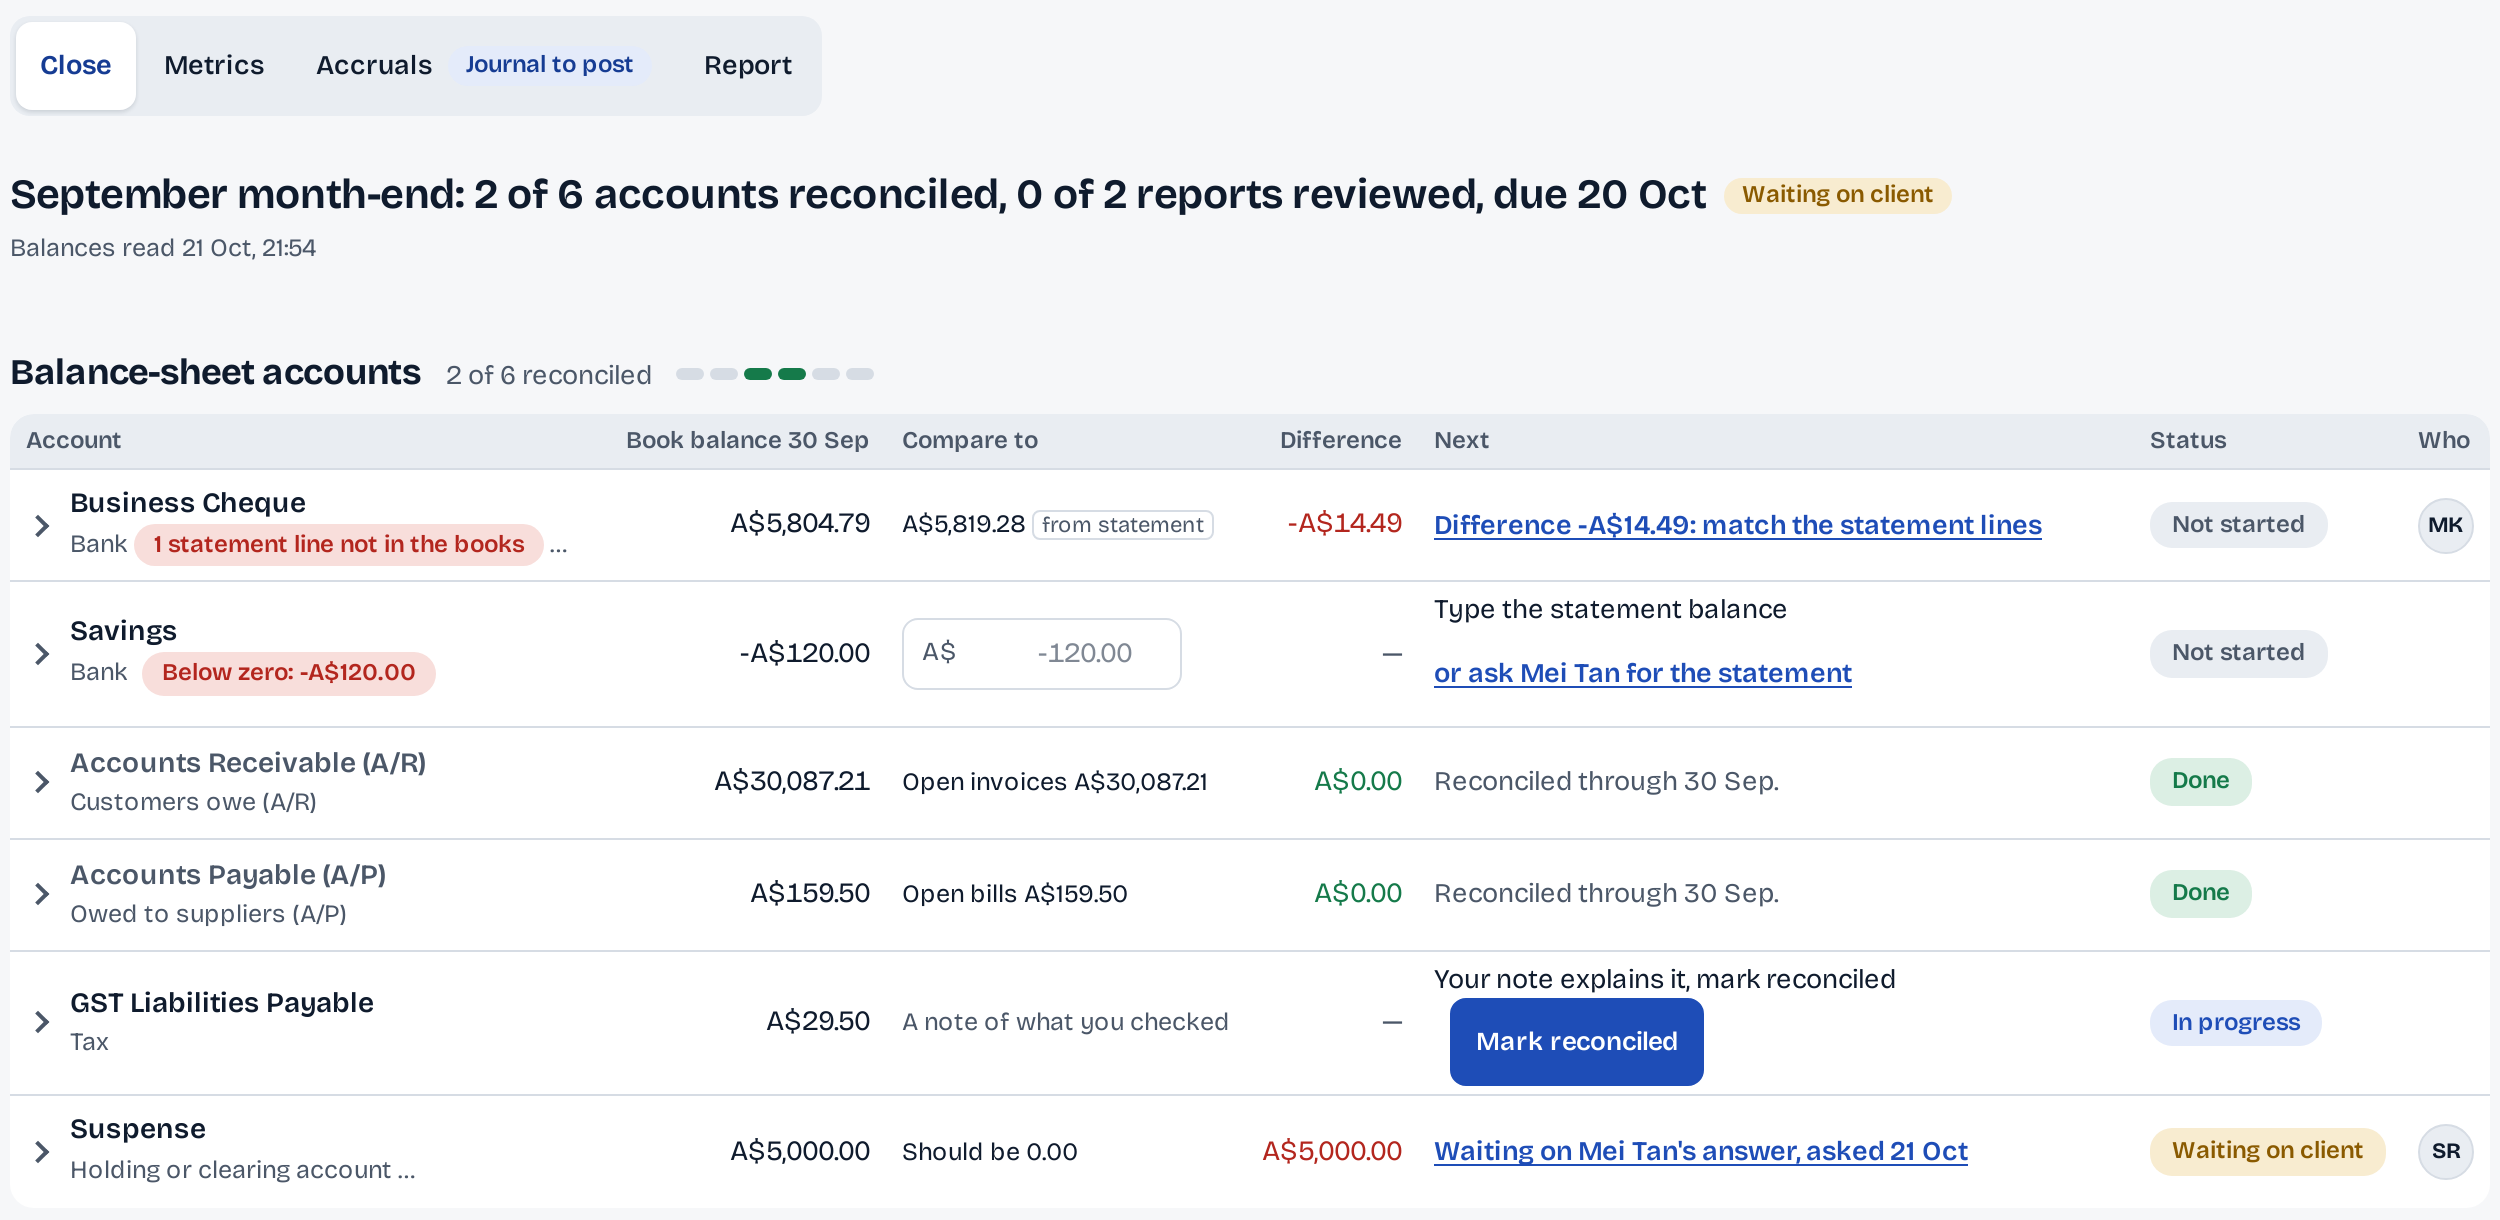Expand the GST Liabilities Payable row
The image size is (2500, 1220).
pyautogui.click(x=42, y=1022)
